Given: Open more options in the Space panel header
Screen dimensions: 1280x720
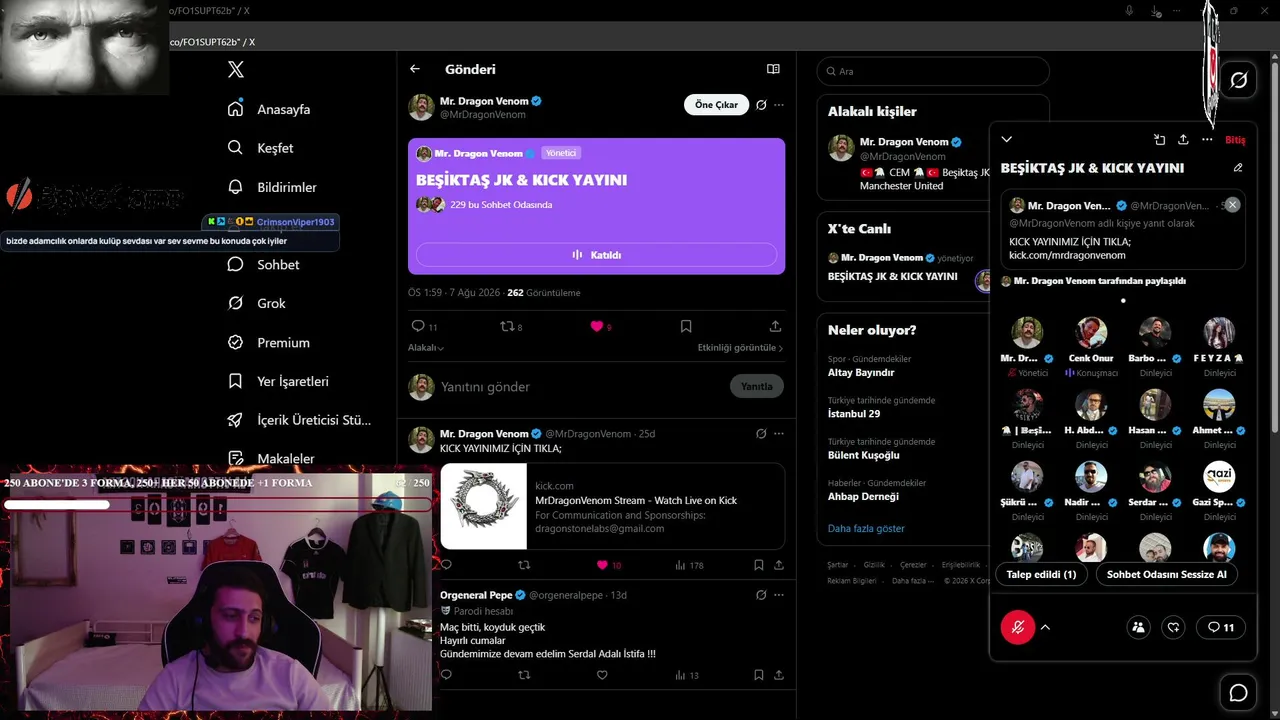Looking at the screenshot, I should point(1207,140).
